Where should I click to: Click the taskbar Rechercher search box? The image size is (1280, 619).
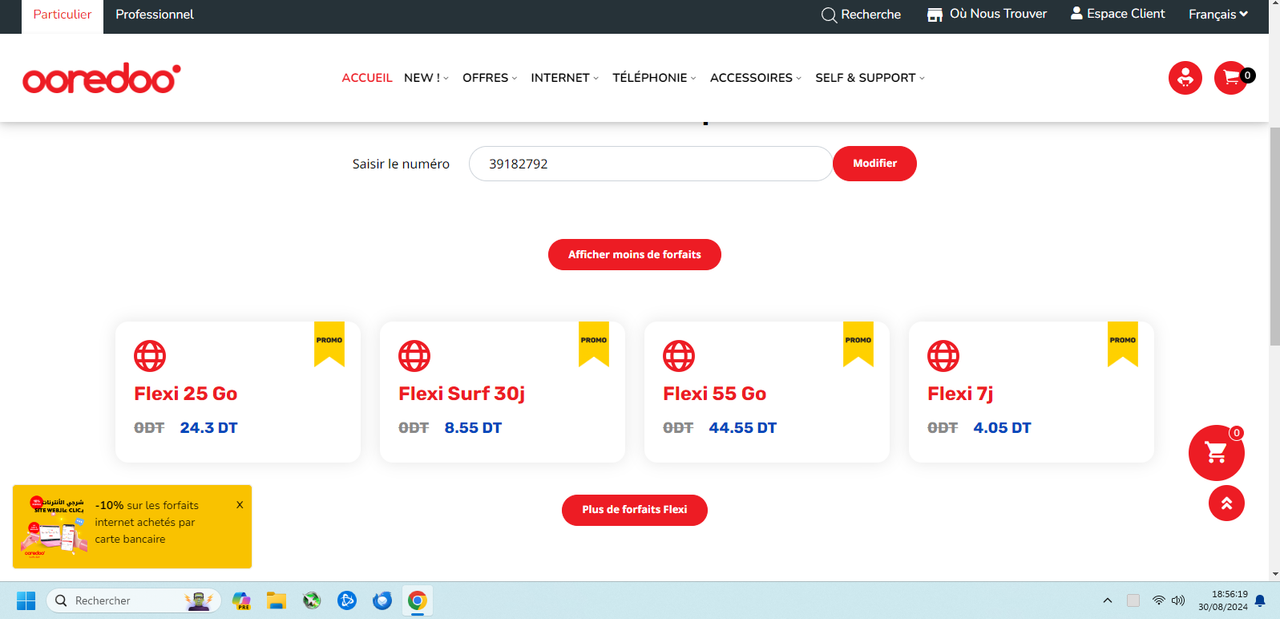[x=133, y=600]
